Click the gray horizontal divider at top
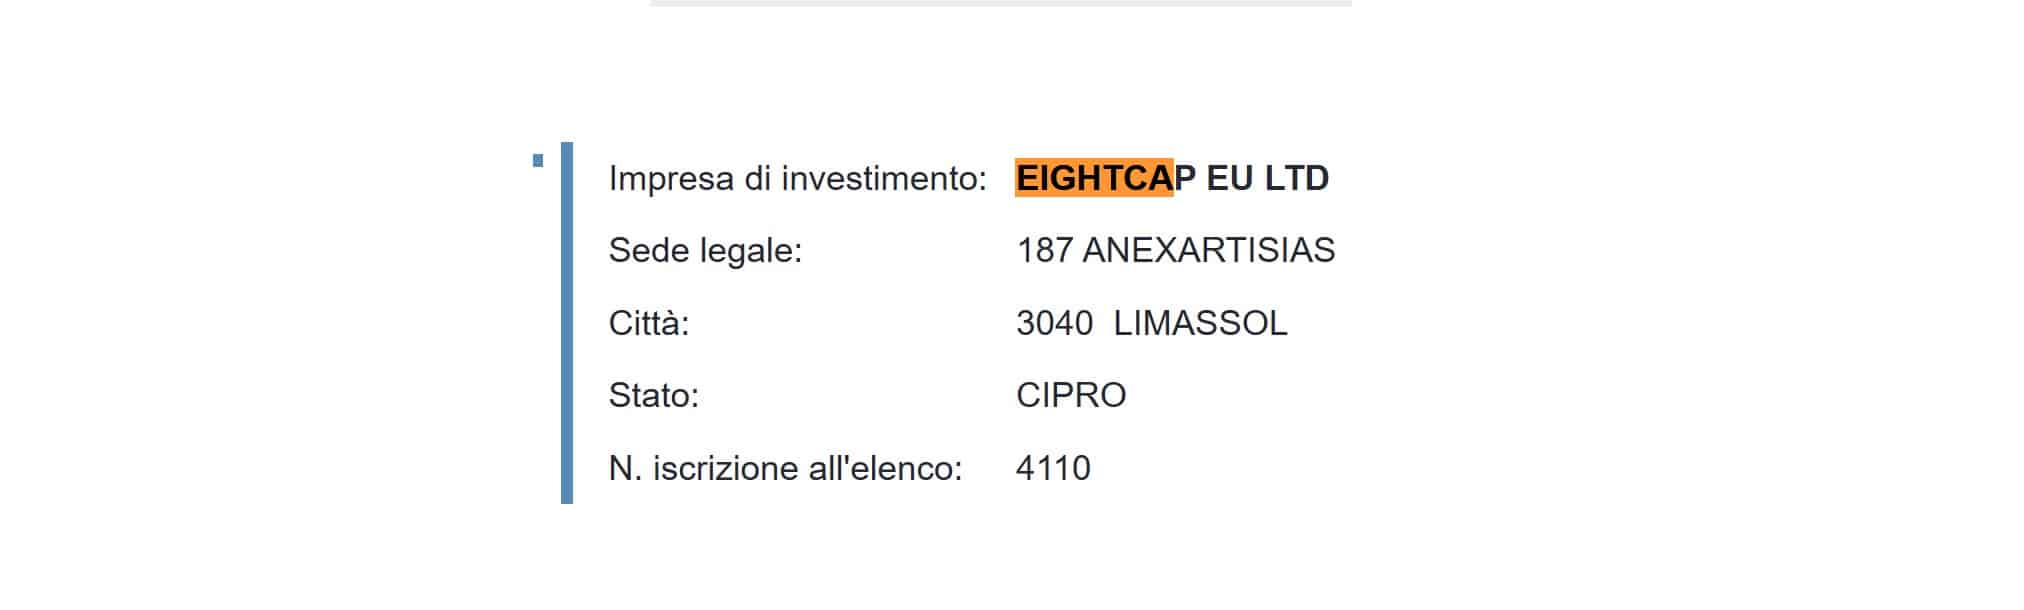This screenshot has width=2024, height=610. pos(1000,3)
